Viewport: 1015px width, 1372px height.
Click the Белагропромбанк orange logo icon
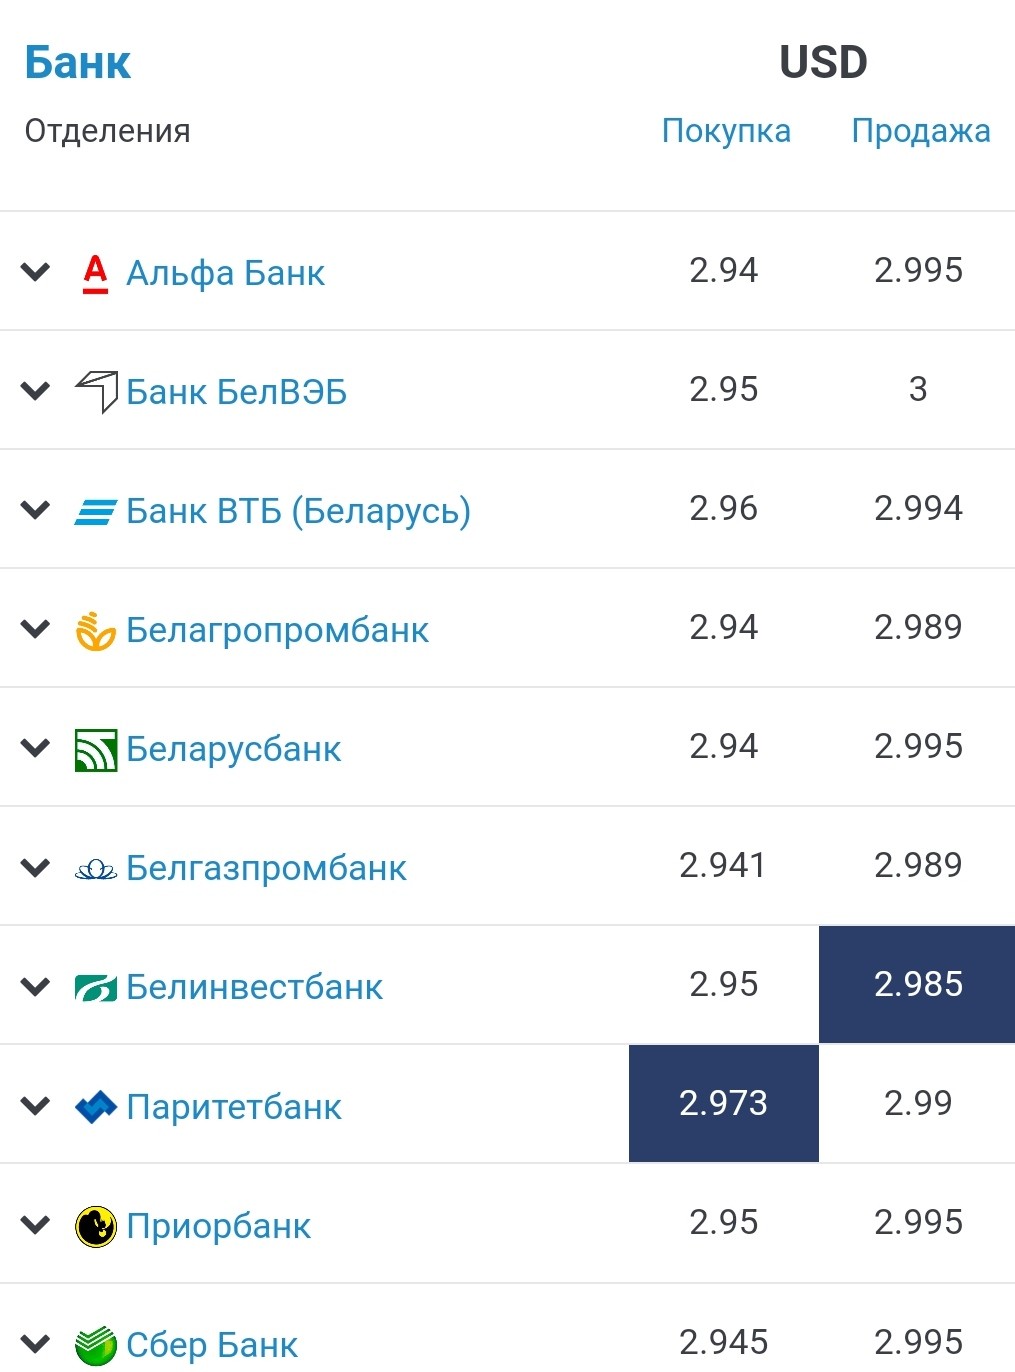click(96, 630)
